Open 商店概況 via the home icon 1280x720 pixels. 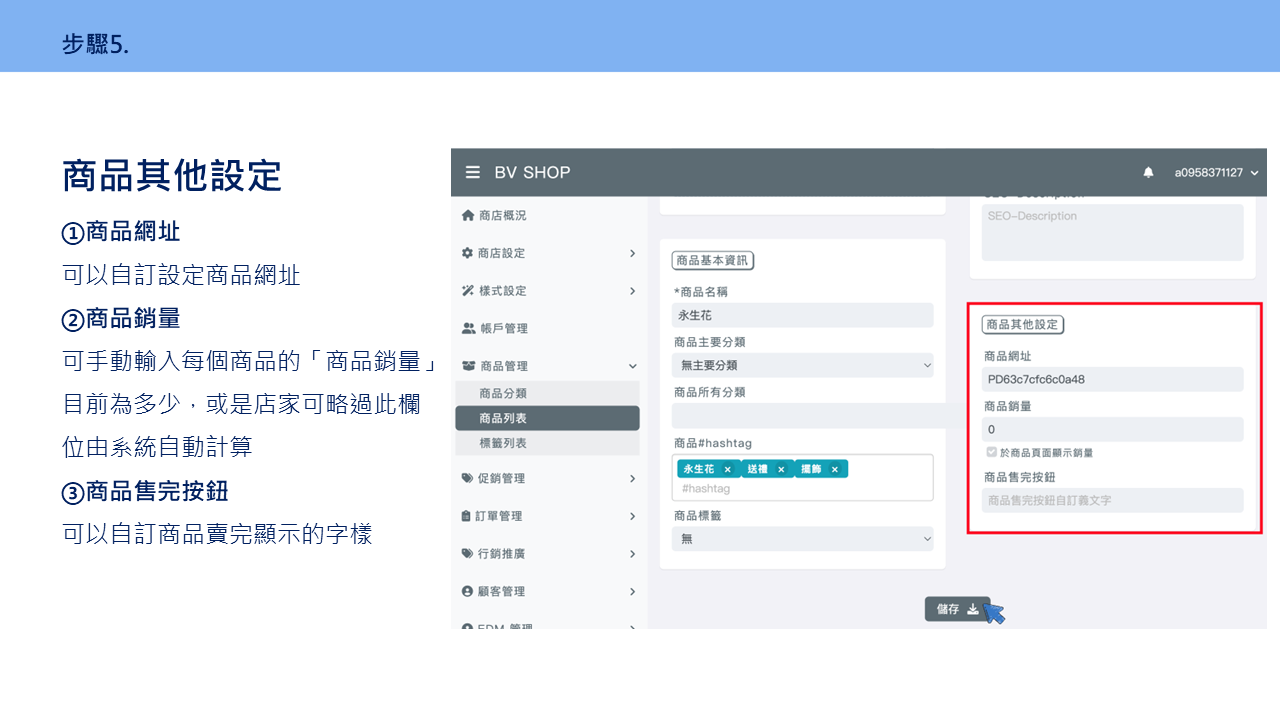coord(468,215)
